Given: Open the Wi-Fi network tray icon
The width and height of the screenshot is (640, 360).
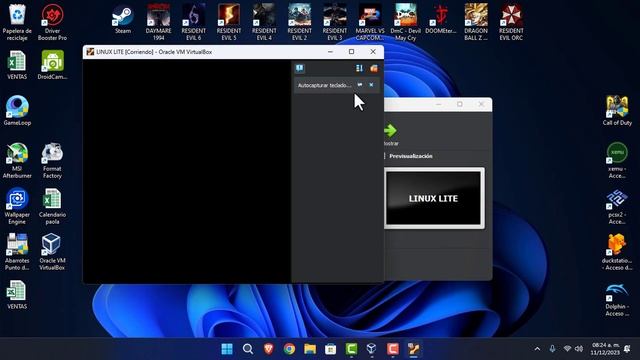Looking at the screenshot, I should pyautogui.click(x=567, y=349).
